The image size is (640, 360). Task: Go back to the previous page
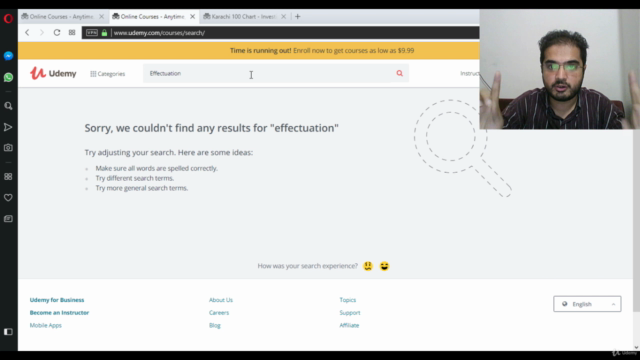[x=27, y=33]
